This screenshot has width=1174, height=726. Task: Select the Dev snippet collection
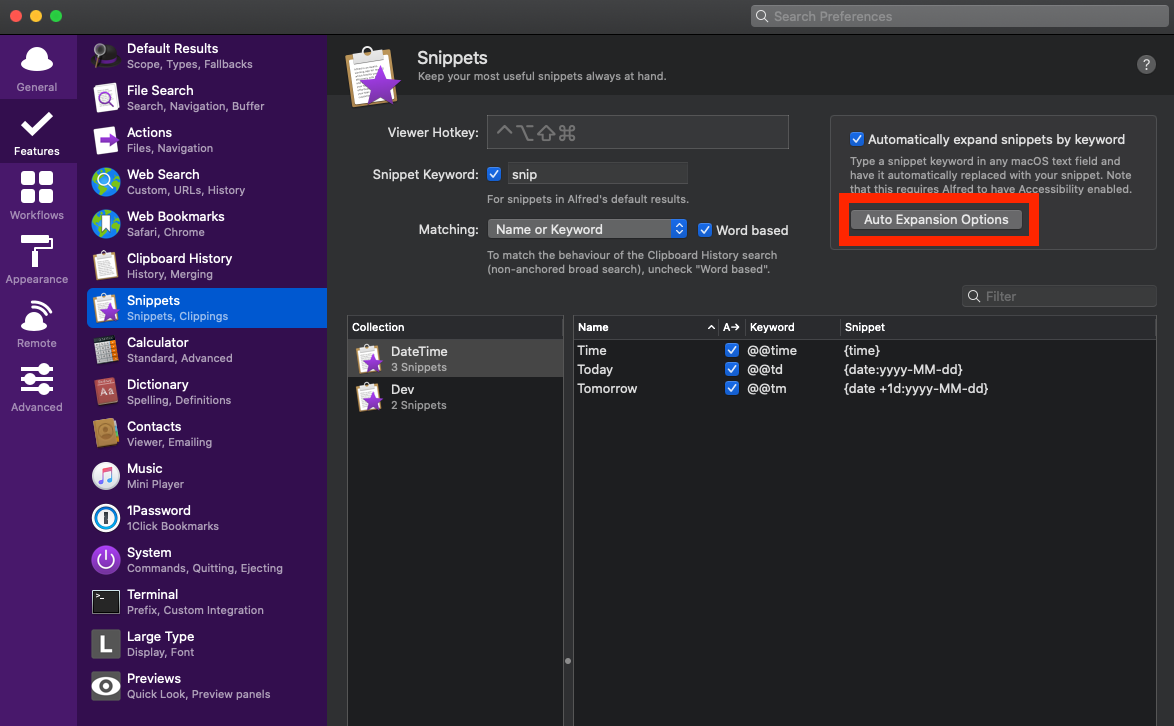tap(455, 397)
